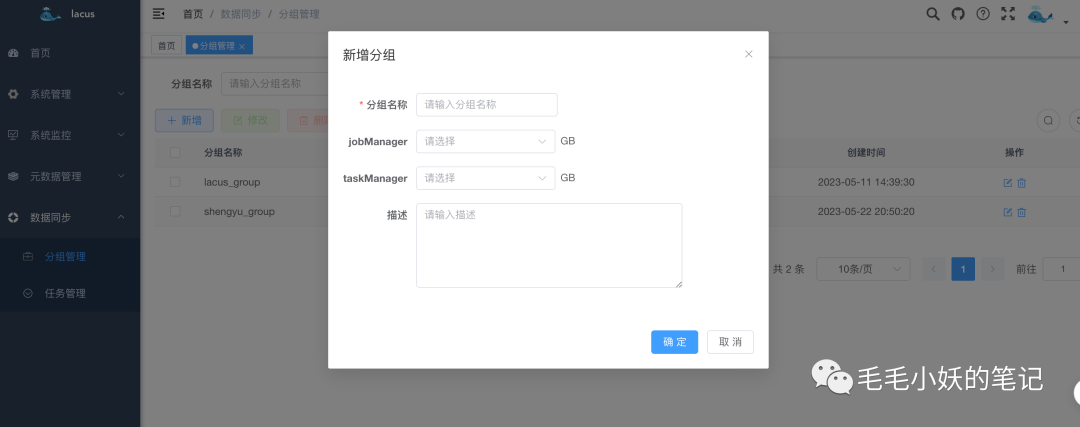
Task: Click the 系统管理 gear icon
Action: coord(13,94)
